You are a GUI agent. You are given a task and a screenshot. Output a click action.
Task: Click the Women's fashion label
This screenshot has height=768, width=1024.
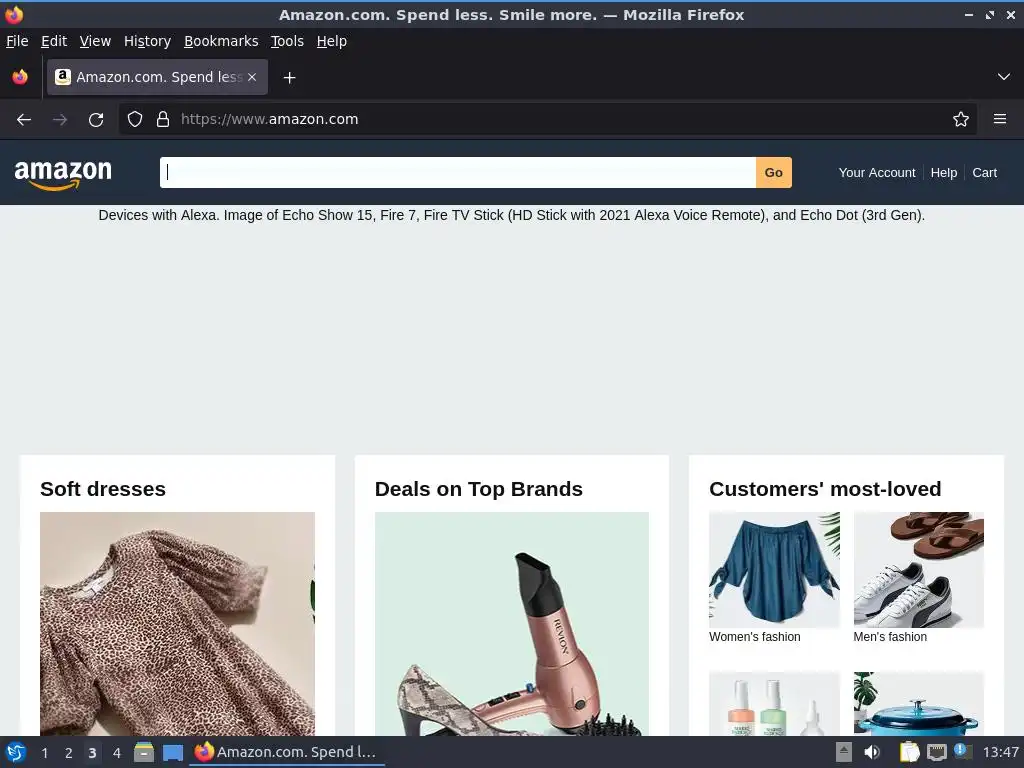(x=754, y=637)
